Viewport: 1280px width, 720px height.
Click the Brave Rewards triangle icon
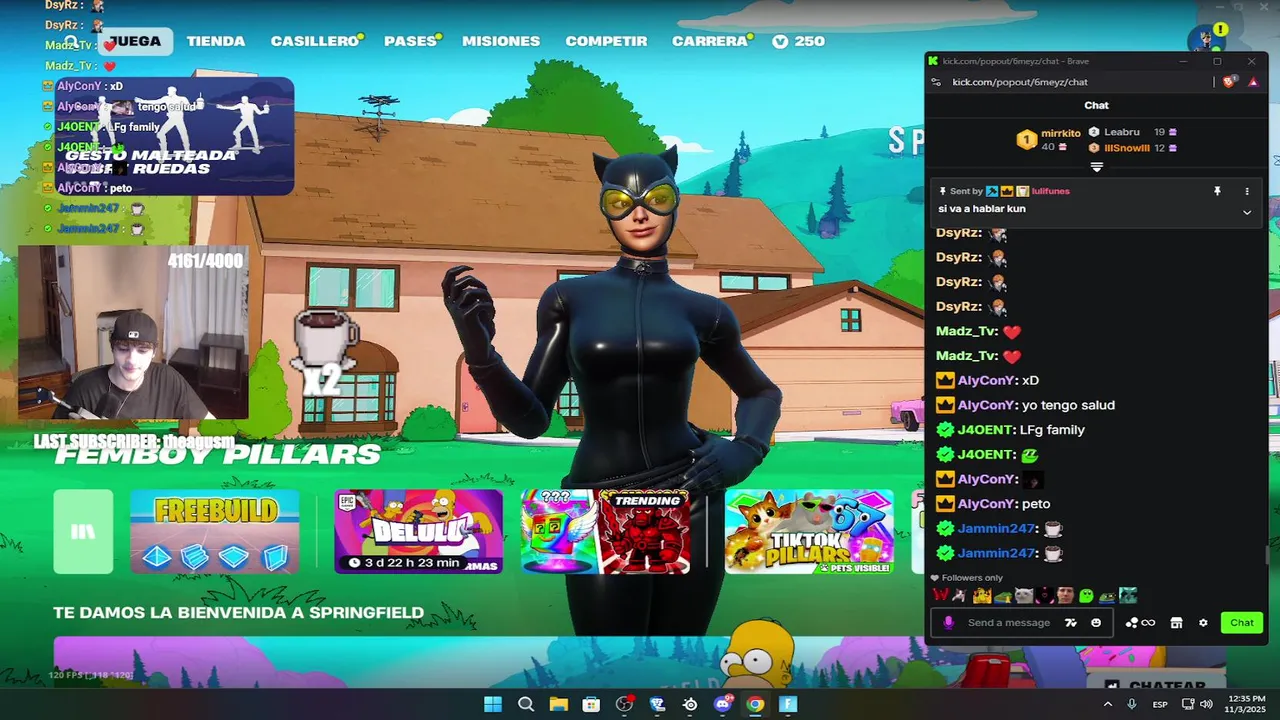(x=1253, y=82)
